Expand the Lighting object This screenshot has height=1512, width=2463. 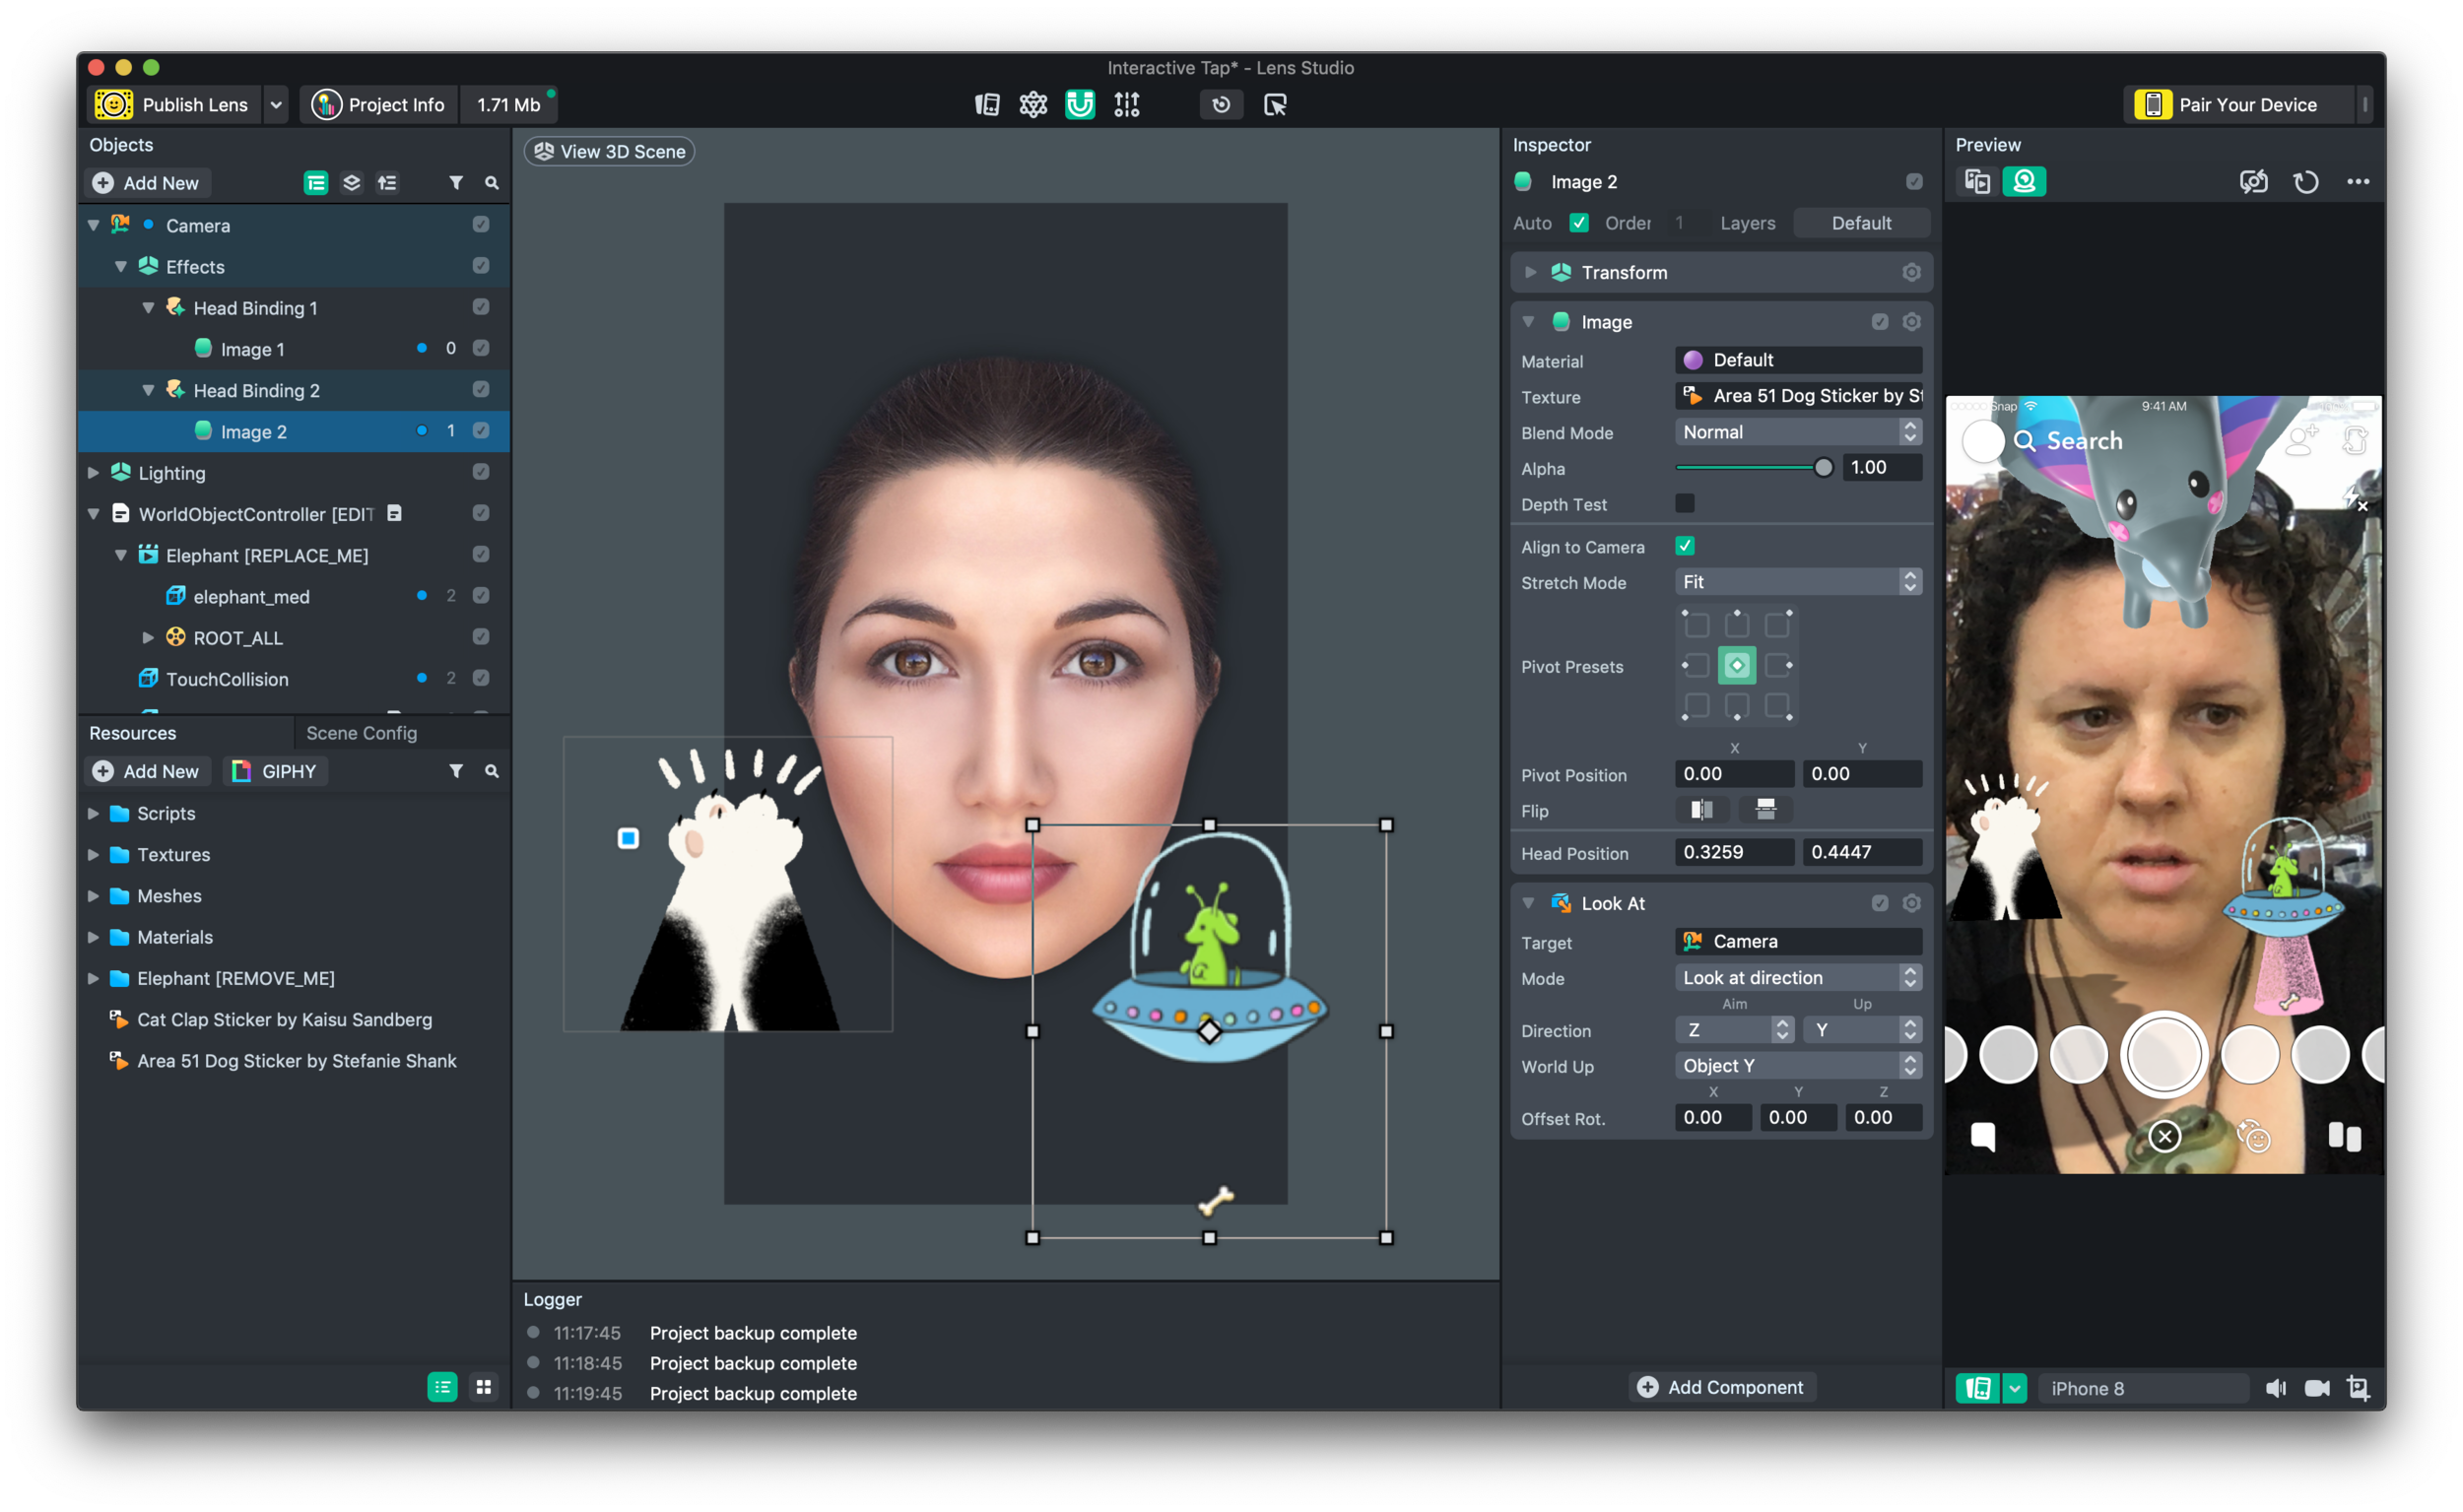(93, 472)
